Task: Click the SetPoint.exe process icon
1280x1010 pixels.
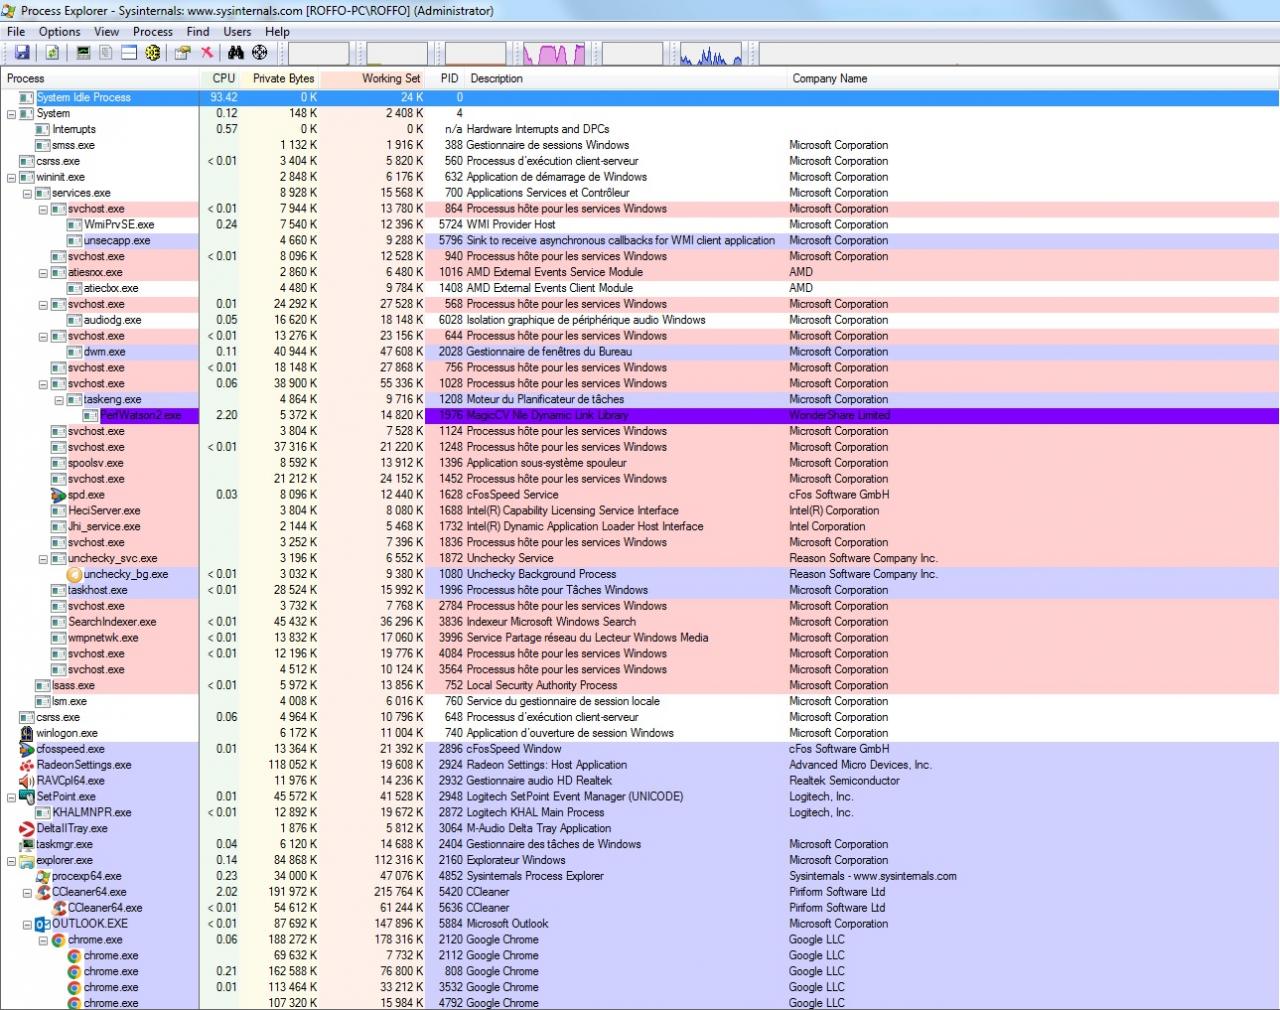Action: coord(27,797)
